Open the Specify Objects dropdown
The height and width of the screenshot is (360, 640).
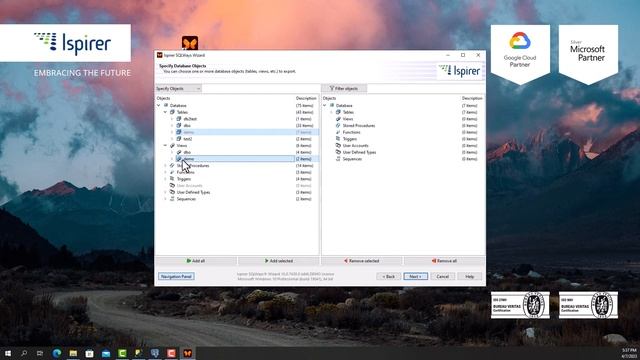(x=178, y=89)
